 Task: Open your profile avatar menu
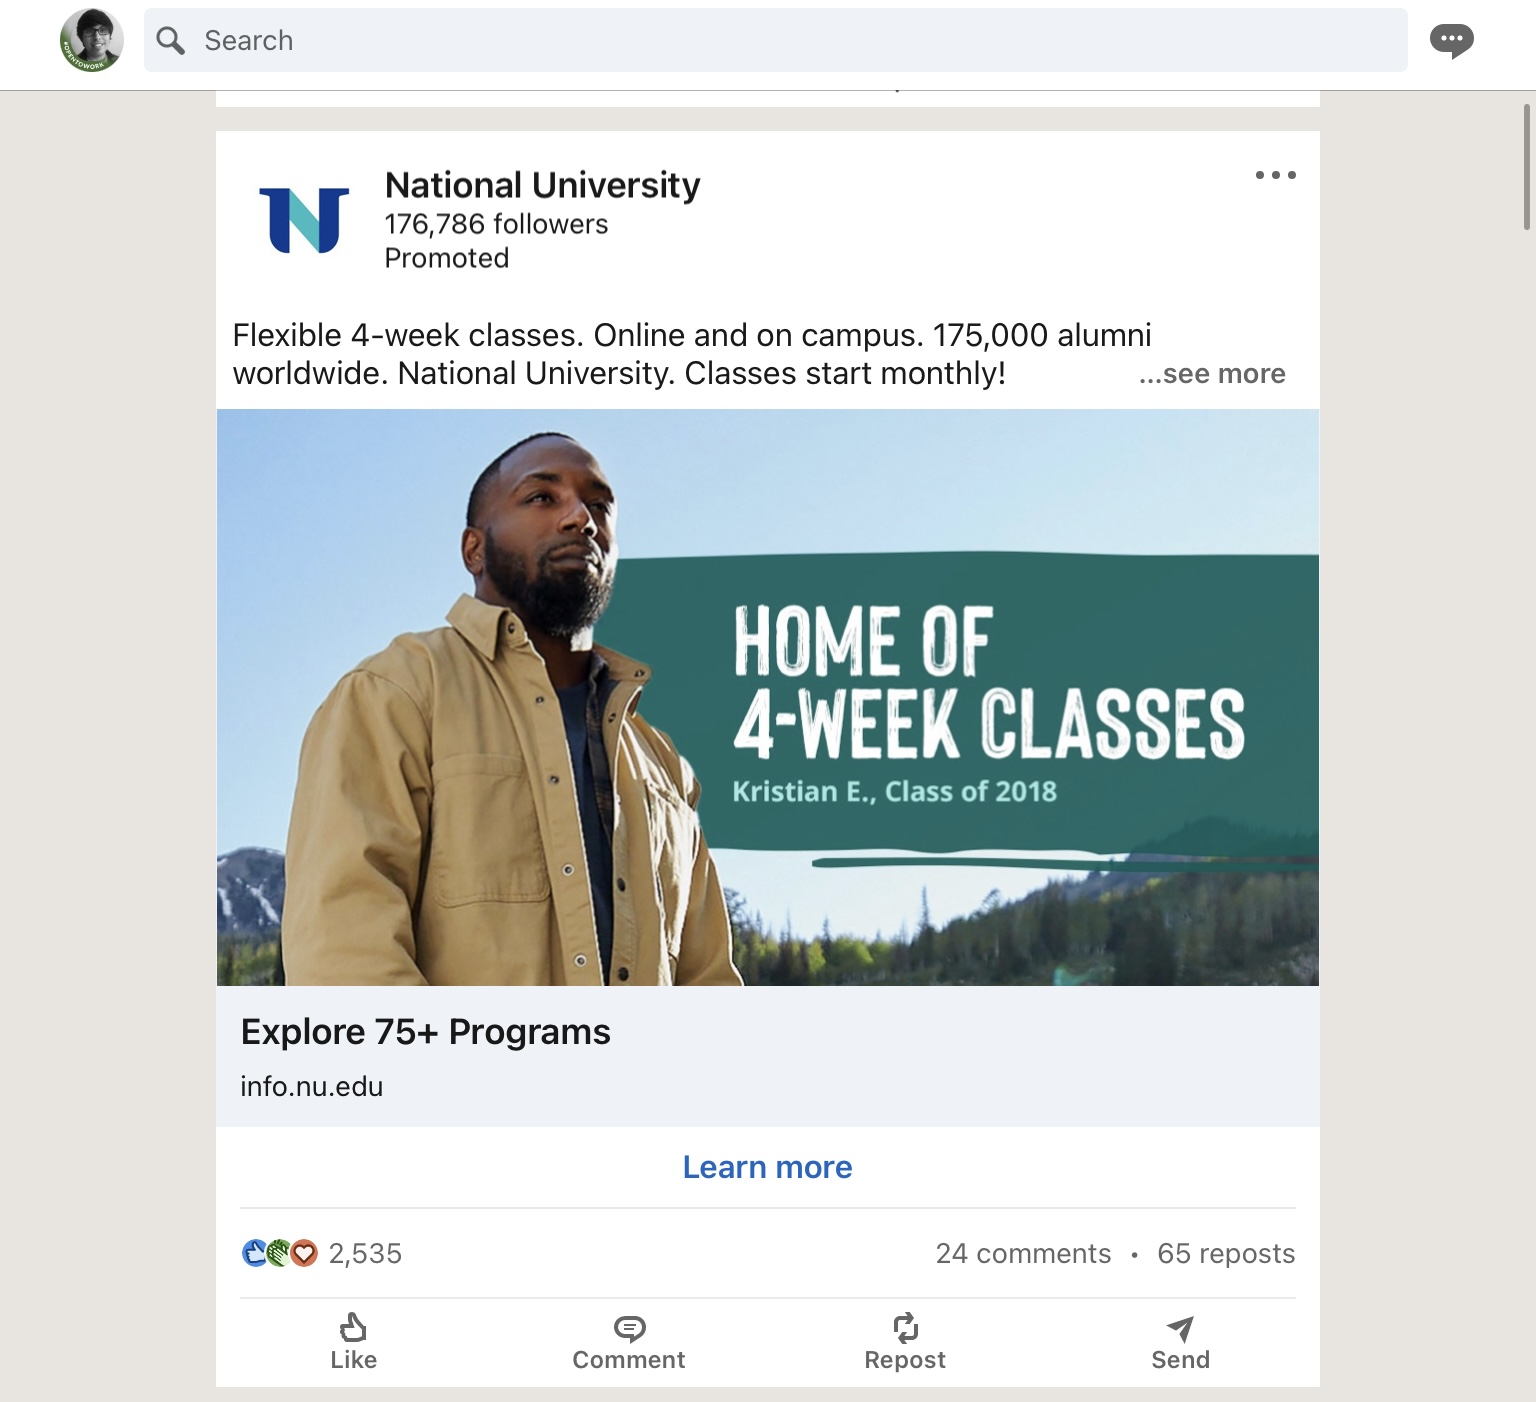pos(91,41)
